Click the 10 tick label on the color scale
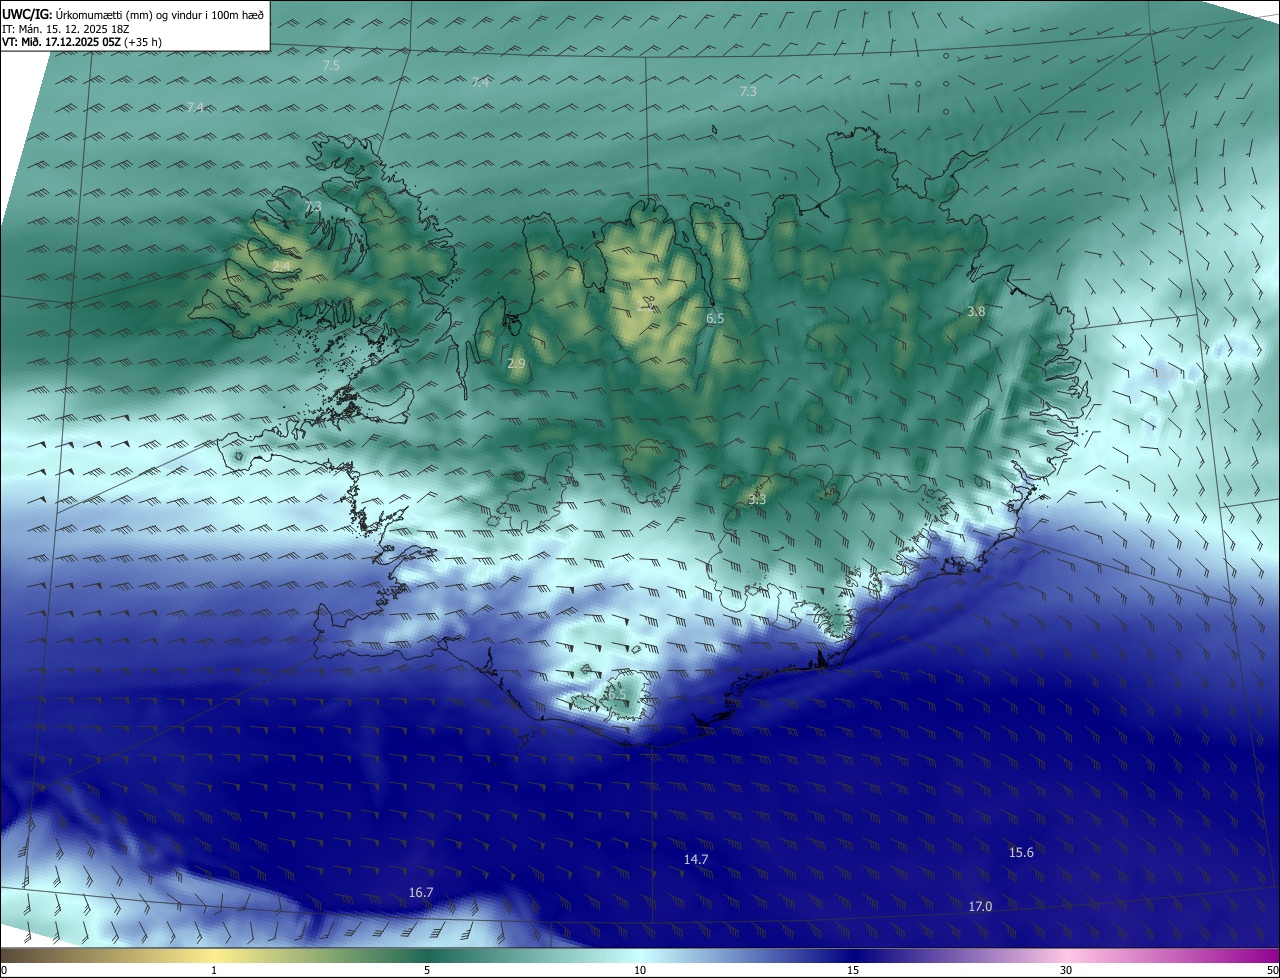The height and width of the screenshot is (978, 1280). click(x=640, y=970)
